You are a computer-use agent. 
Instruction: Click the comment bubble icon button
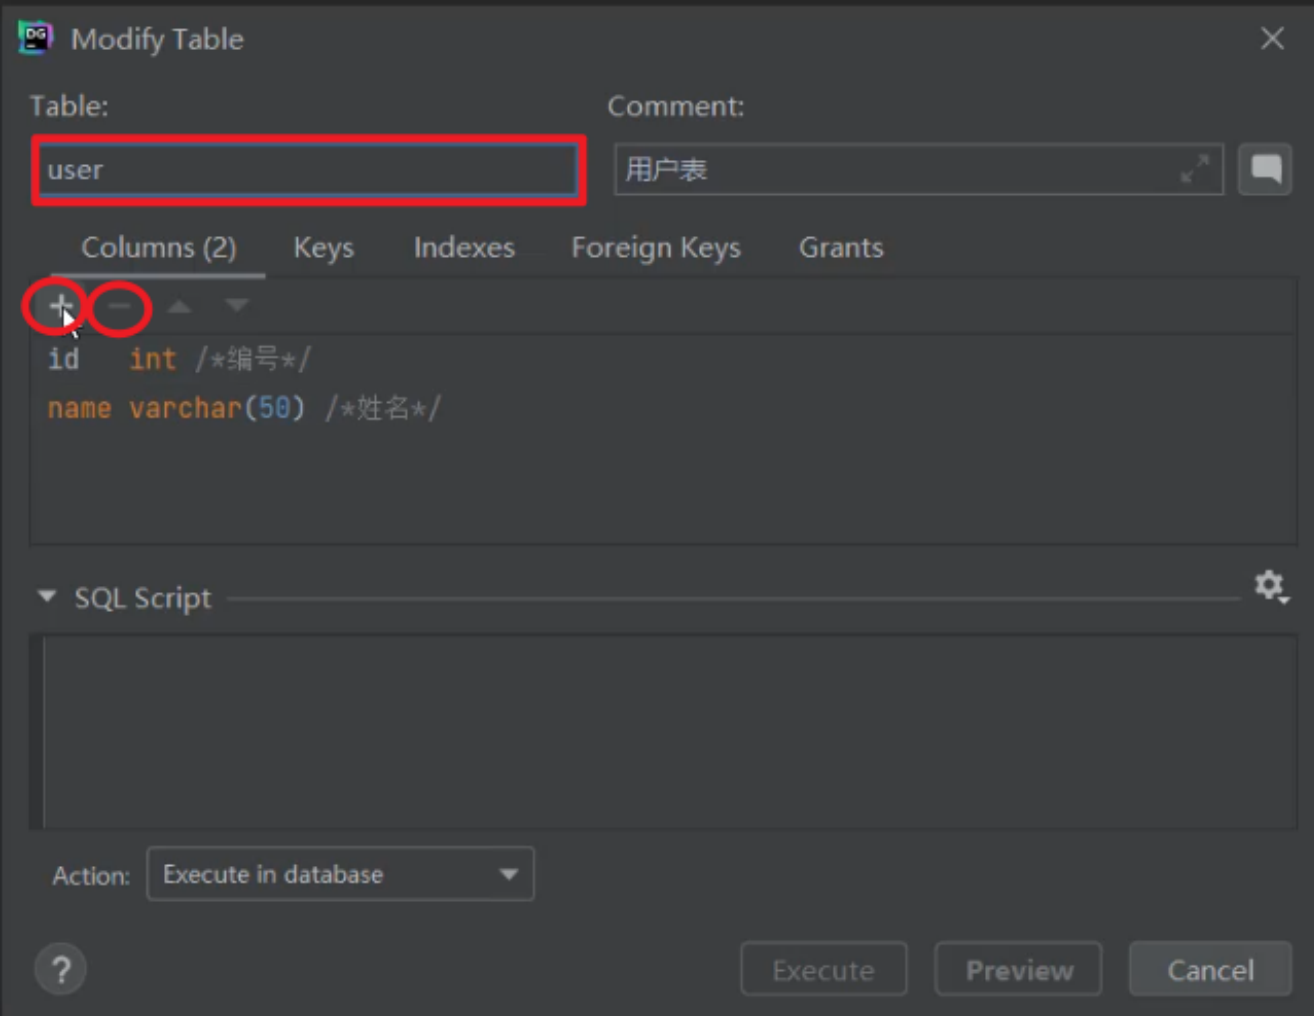click(1265, 169)
